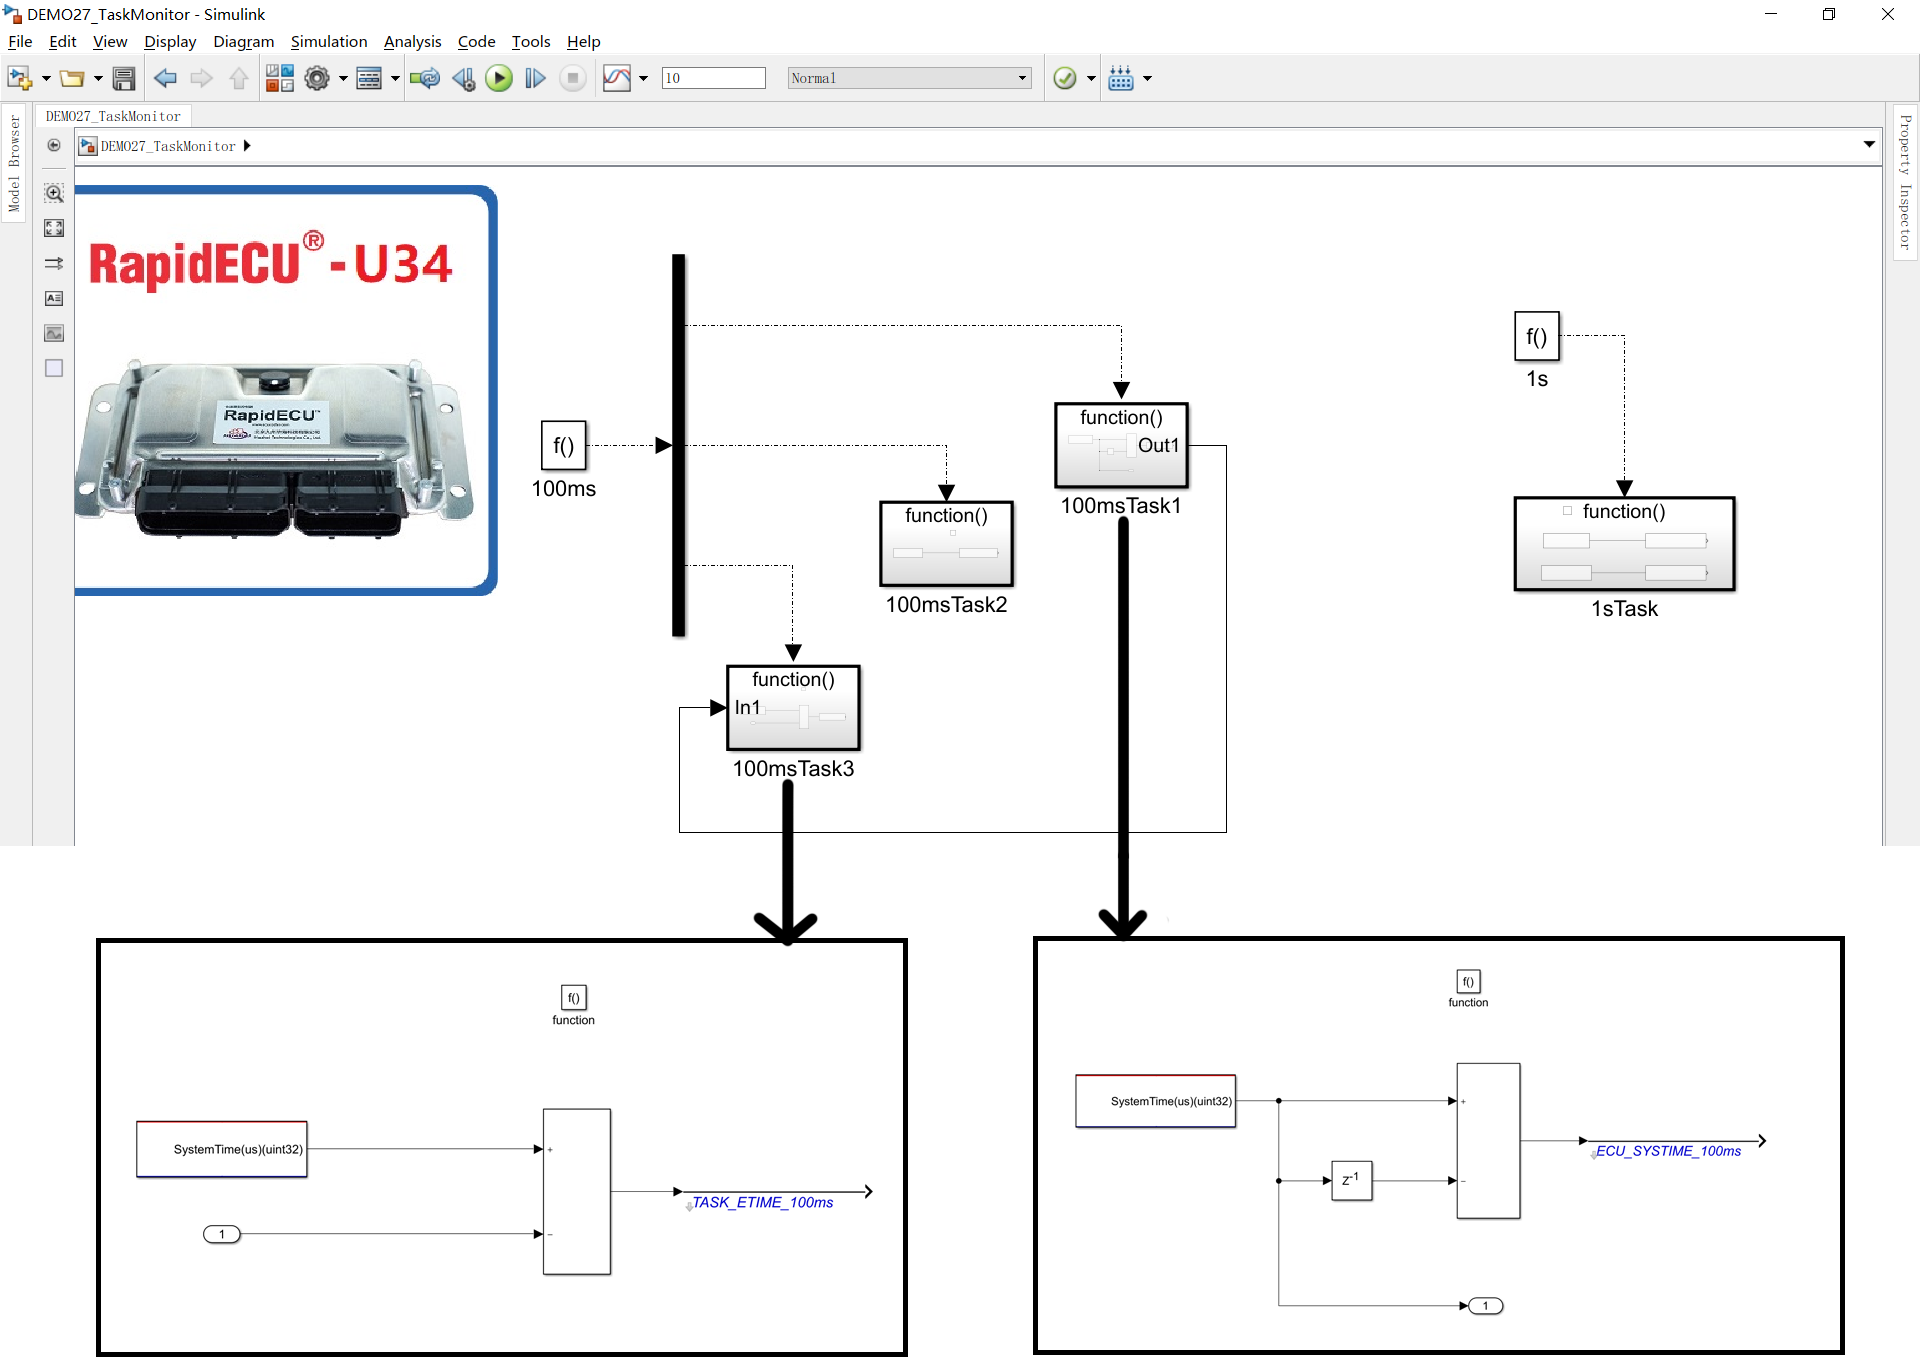Image resolution: width=1920 pixels, height=1371 pixels.
Task: Select the Image insert palette tool
Action: click(54, 333)
